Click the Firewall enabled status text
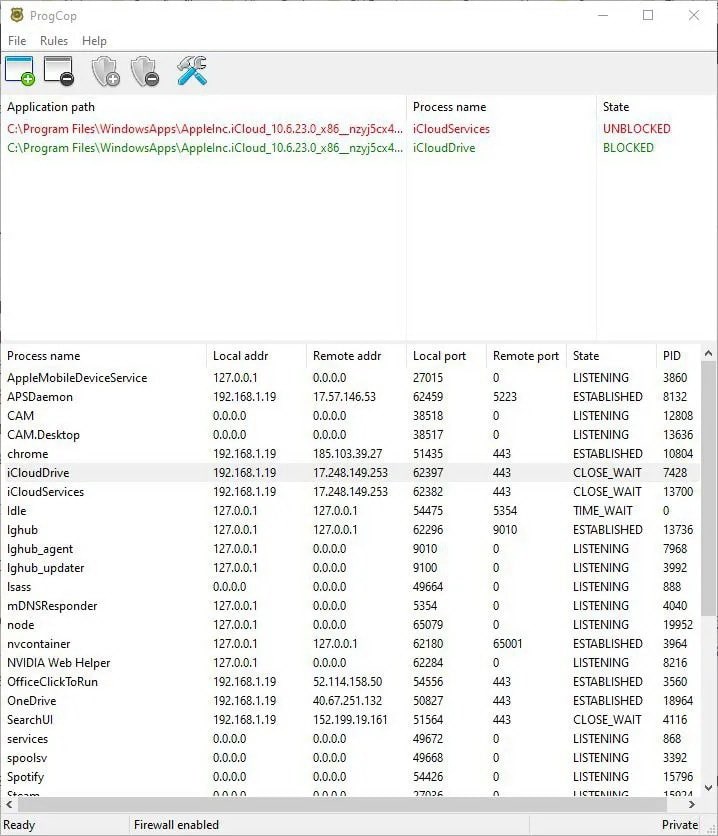Image resolution: width=718 pixels, height=836 pixels. (x=176, y=825)
